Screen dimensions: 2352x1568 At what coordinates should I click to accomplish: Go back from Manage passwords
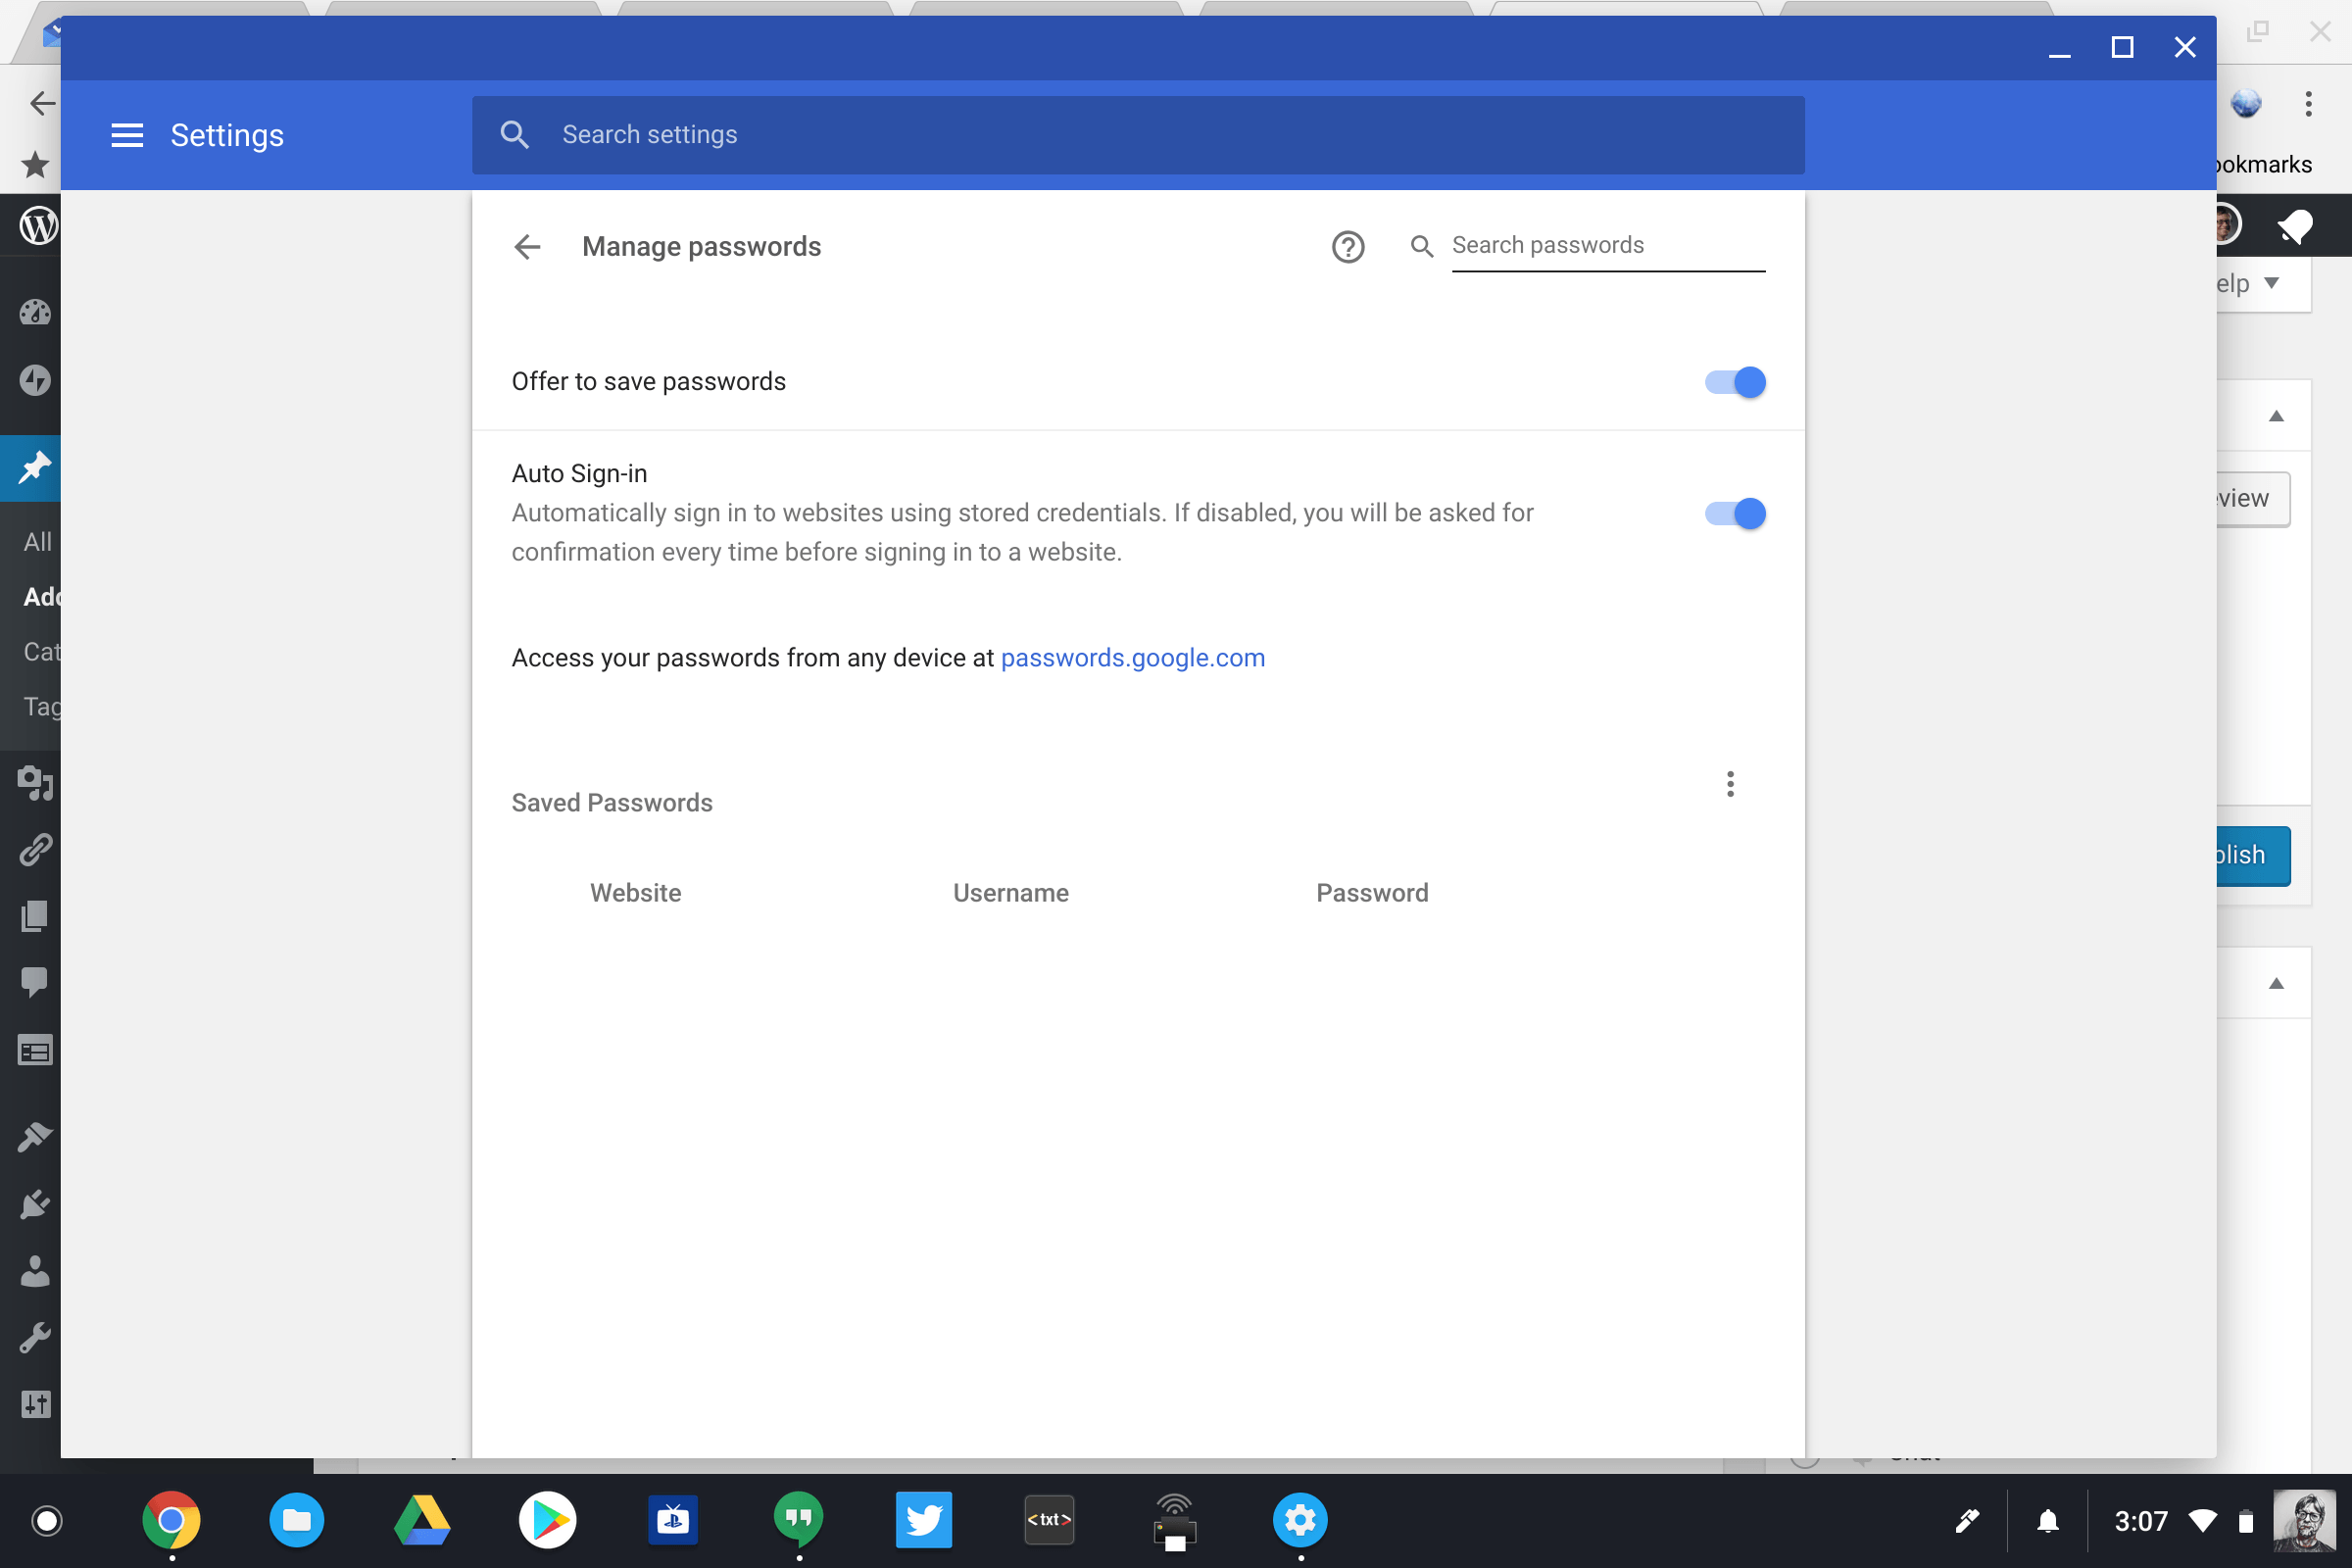(527, 247)
